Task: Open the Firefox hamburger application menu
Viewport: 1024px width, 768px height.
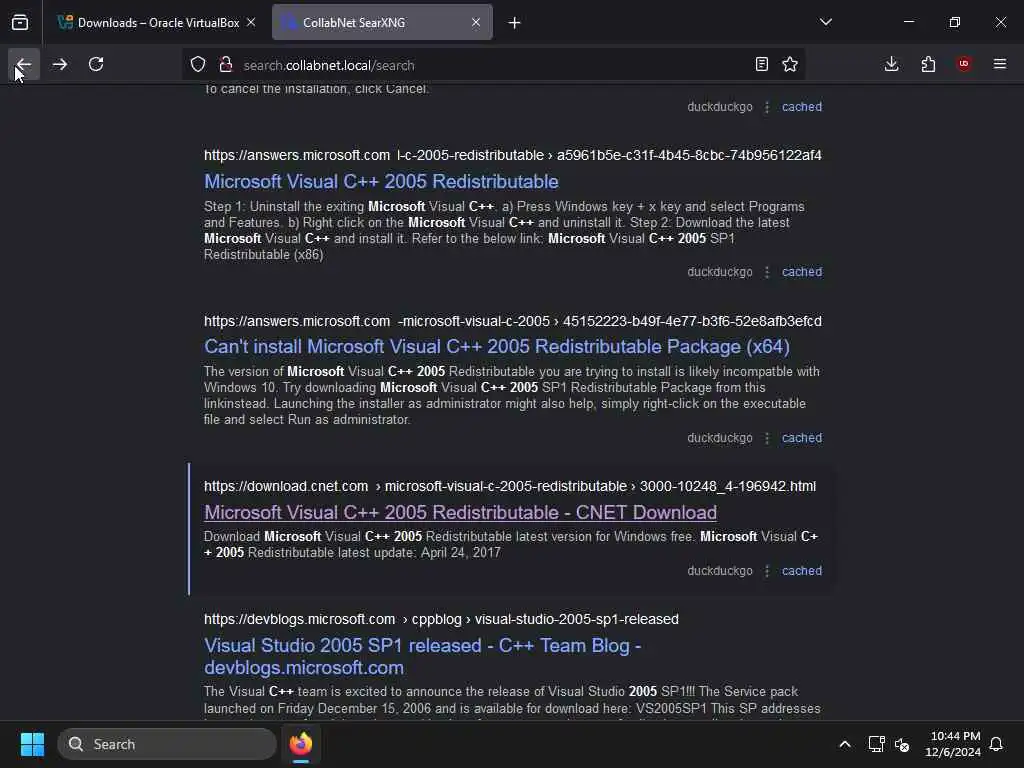Action: point(1000,64)
